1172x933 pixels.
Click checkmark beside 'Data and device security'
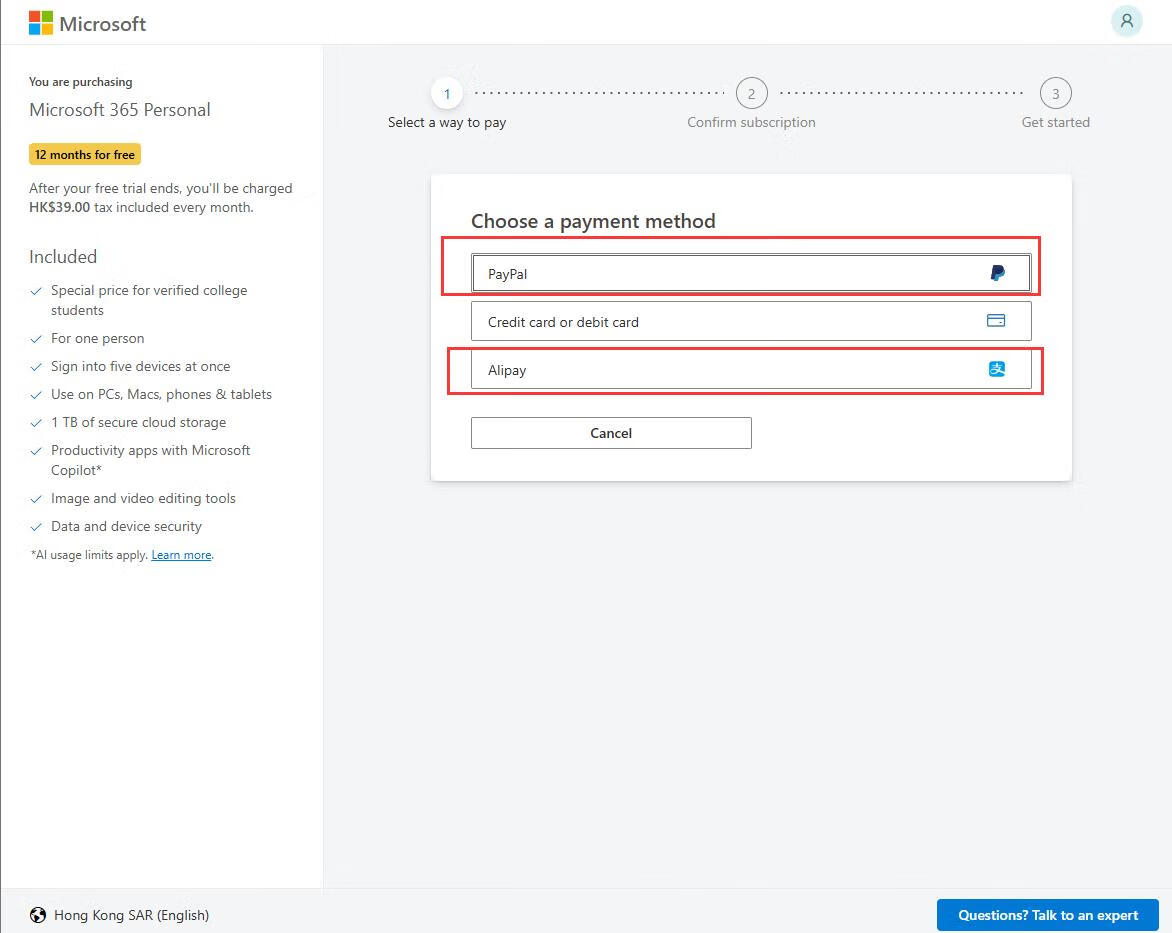pos(36,527)
